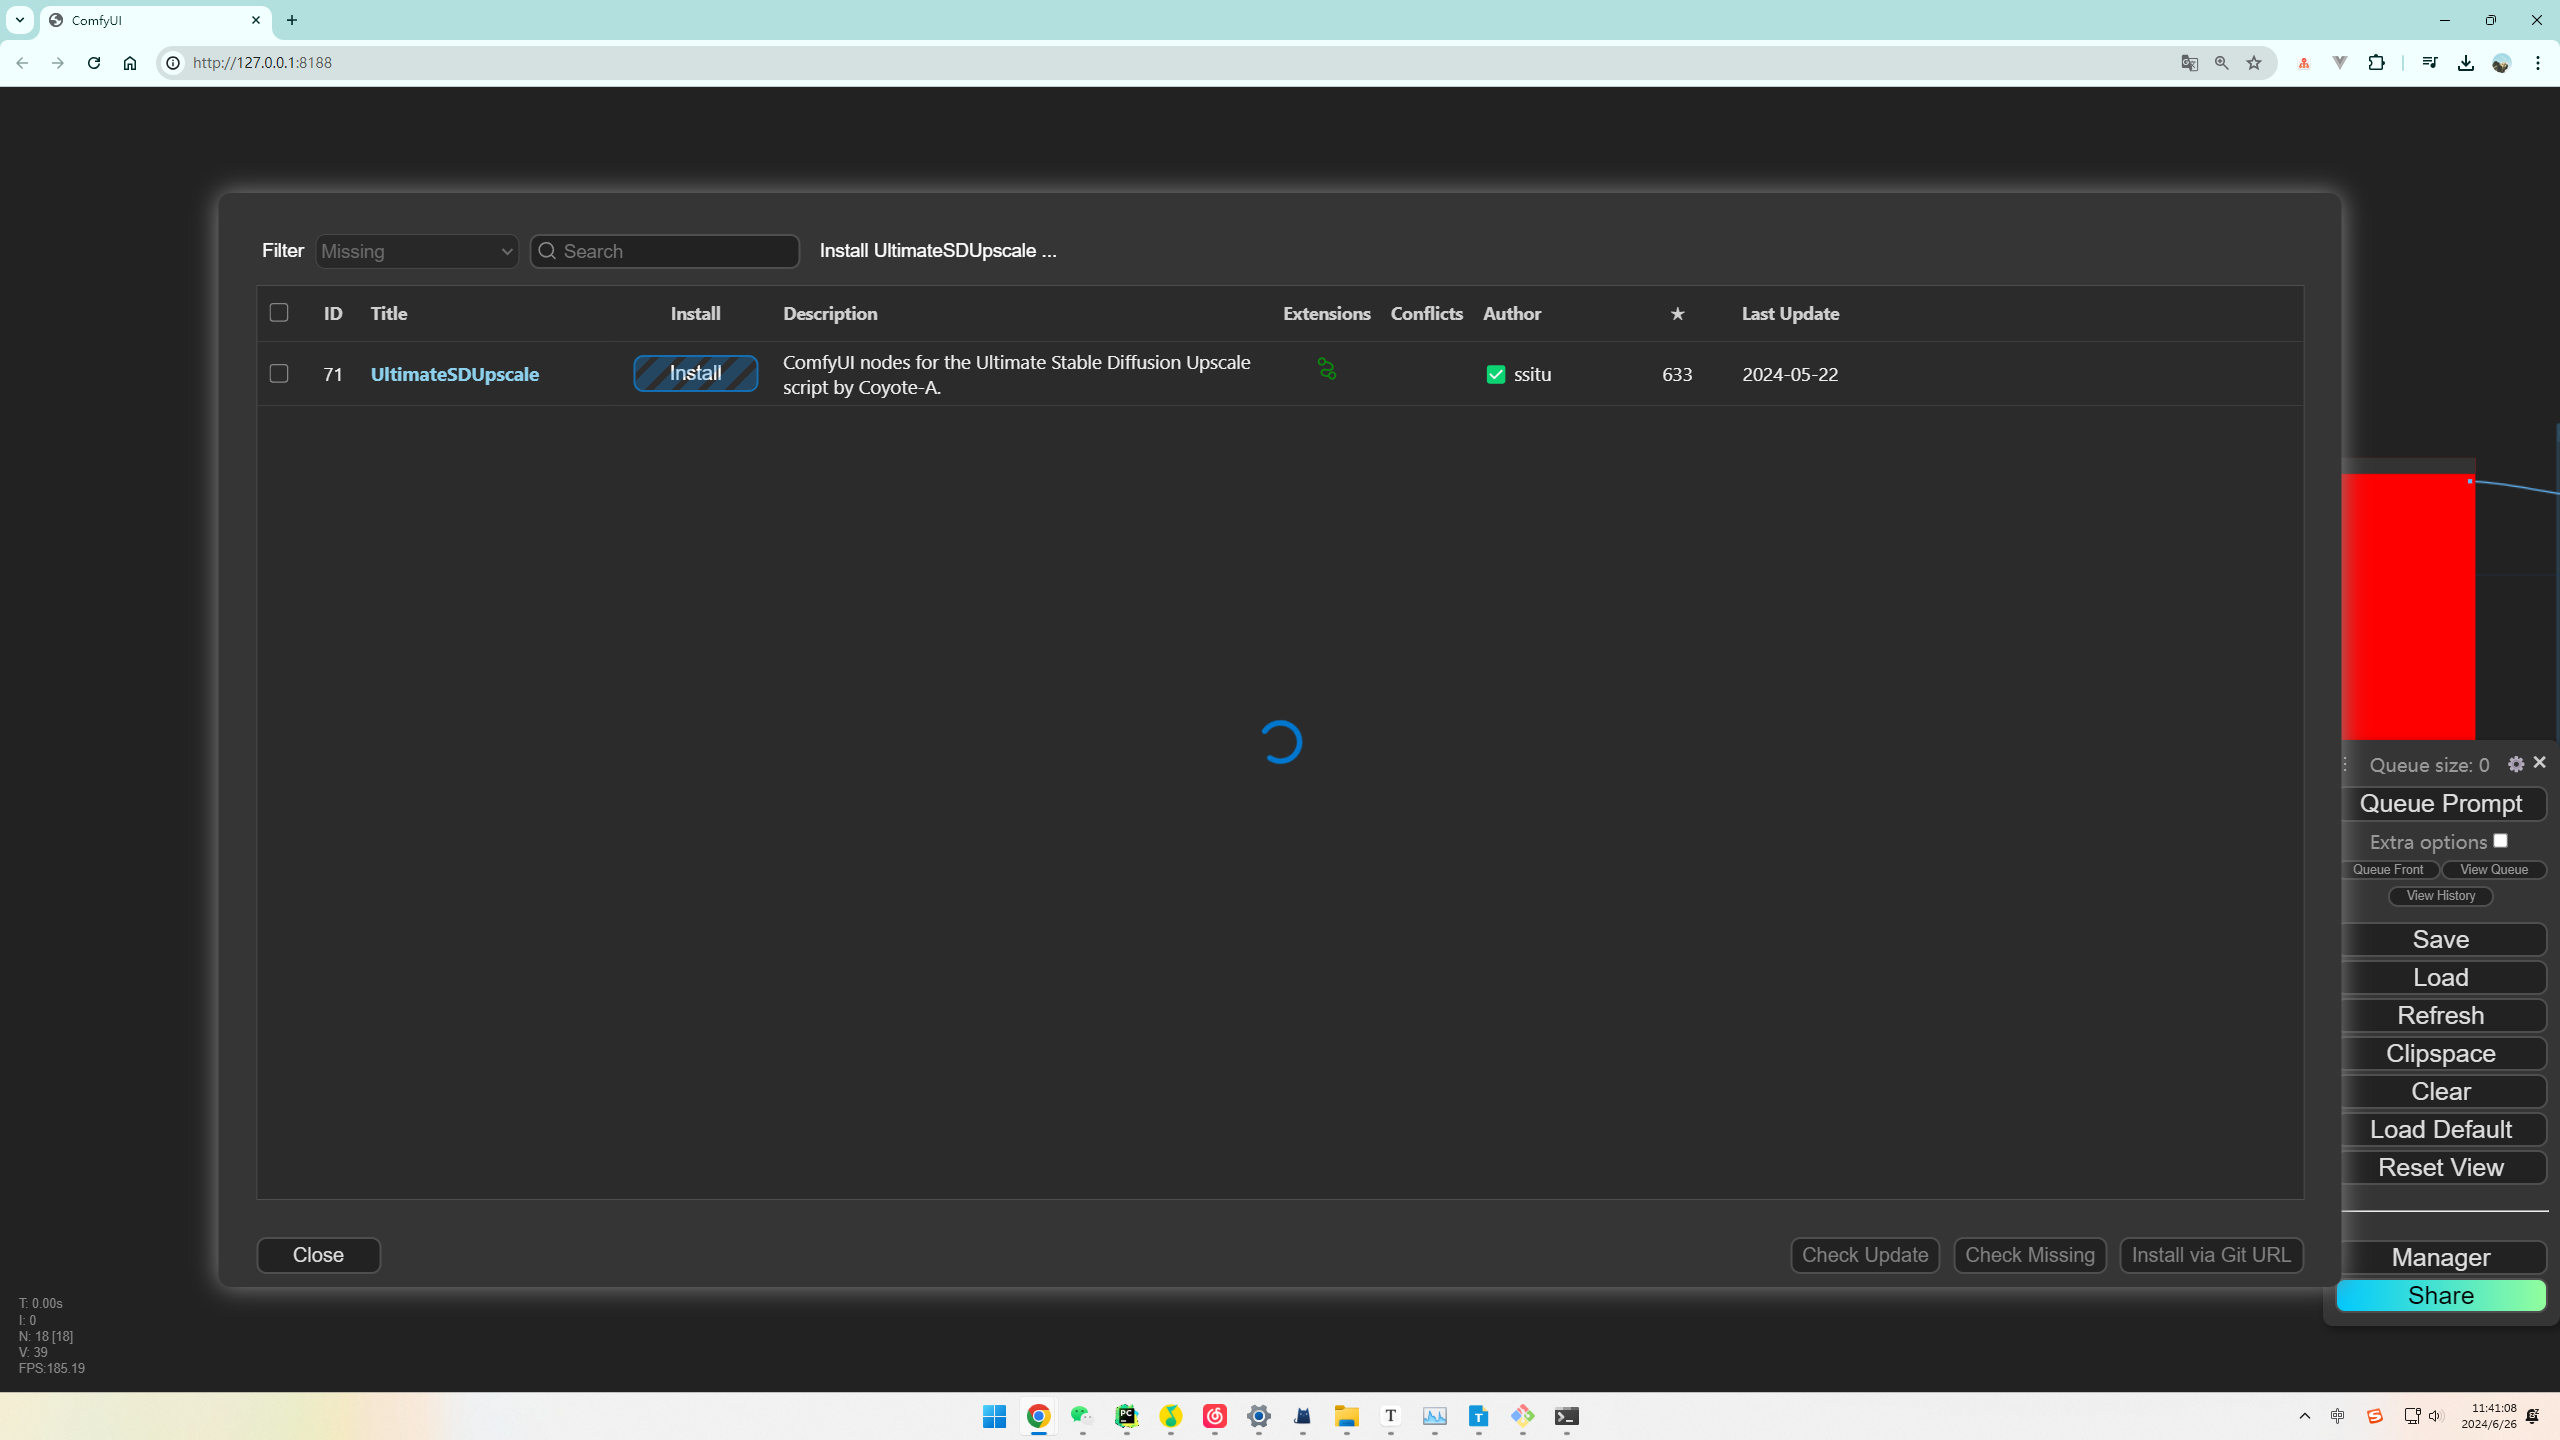Click the View History button

pyautogui.click(x=2441, y=896)
